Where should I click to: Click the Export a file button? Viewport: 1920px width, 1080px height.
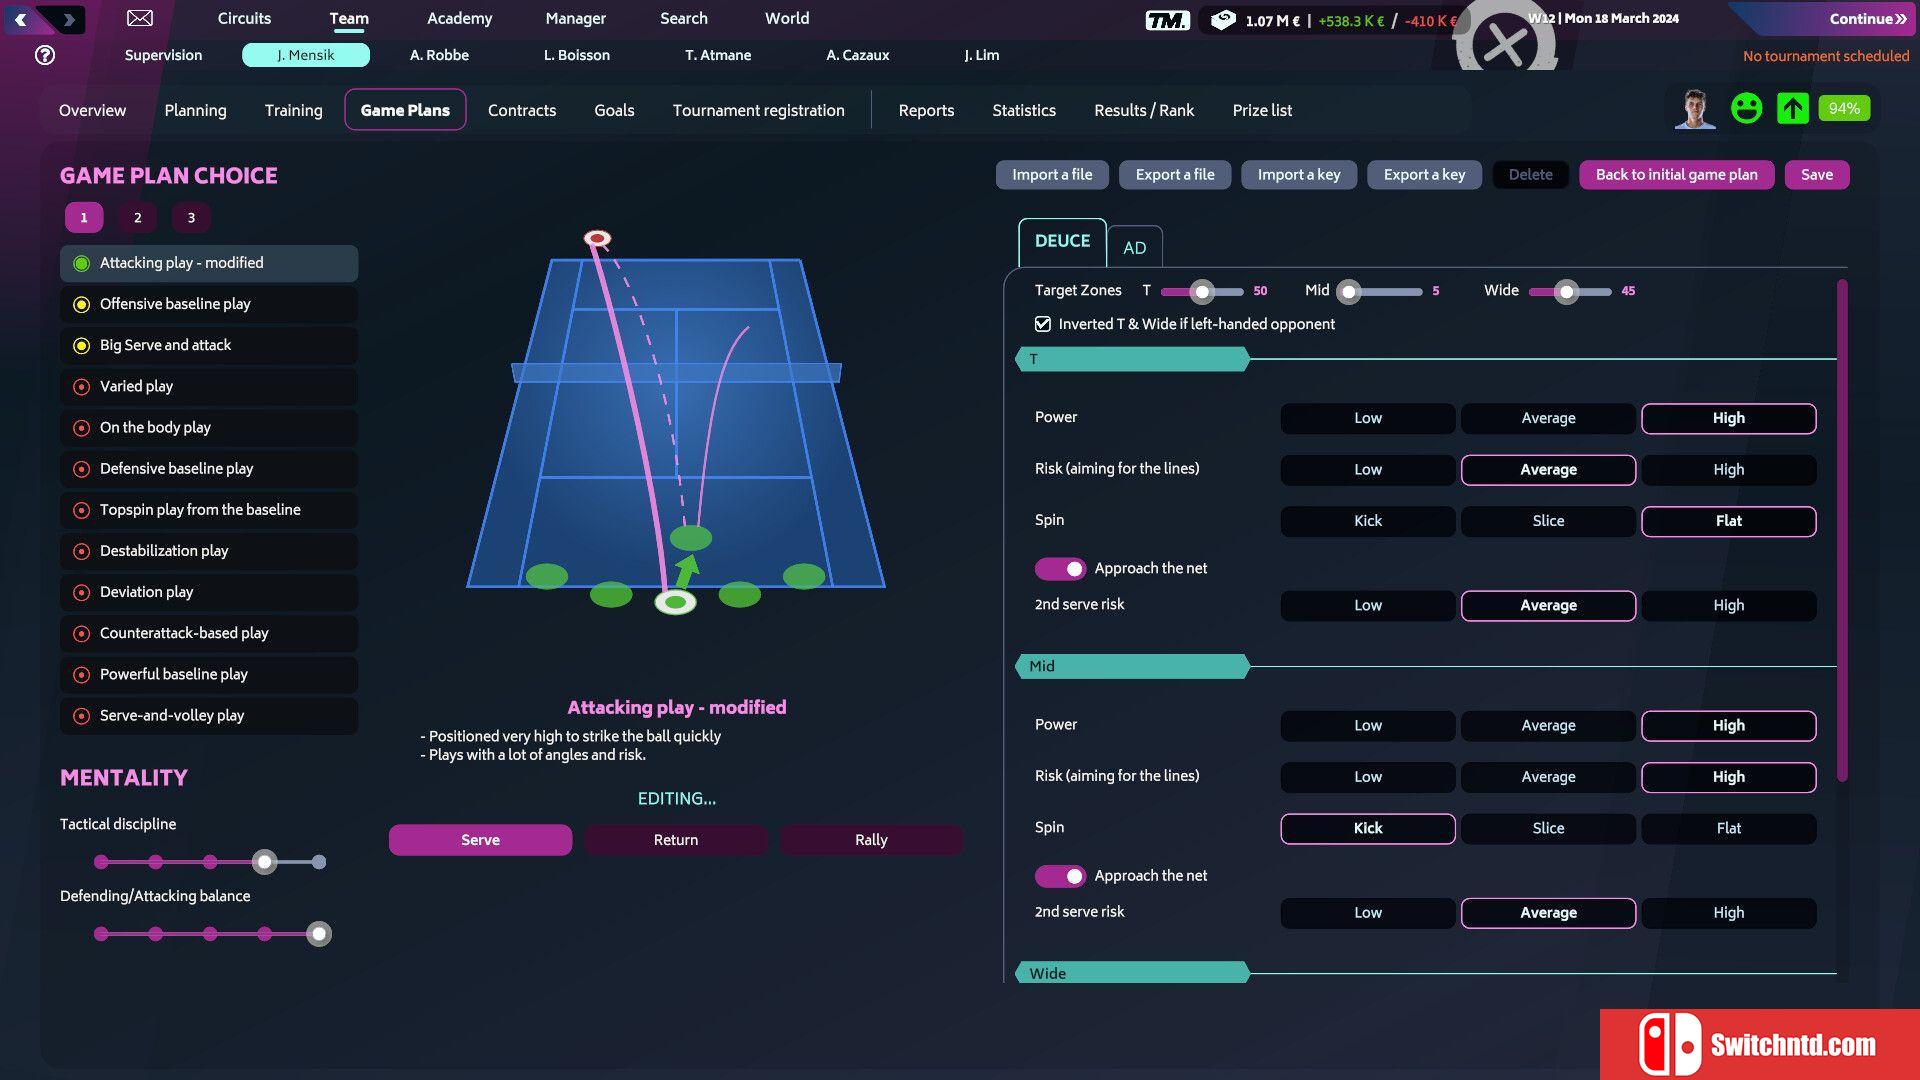click(x=1175, y=174)
